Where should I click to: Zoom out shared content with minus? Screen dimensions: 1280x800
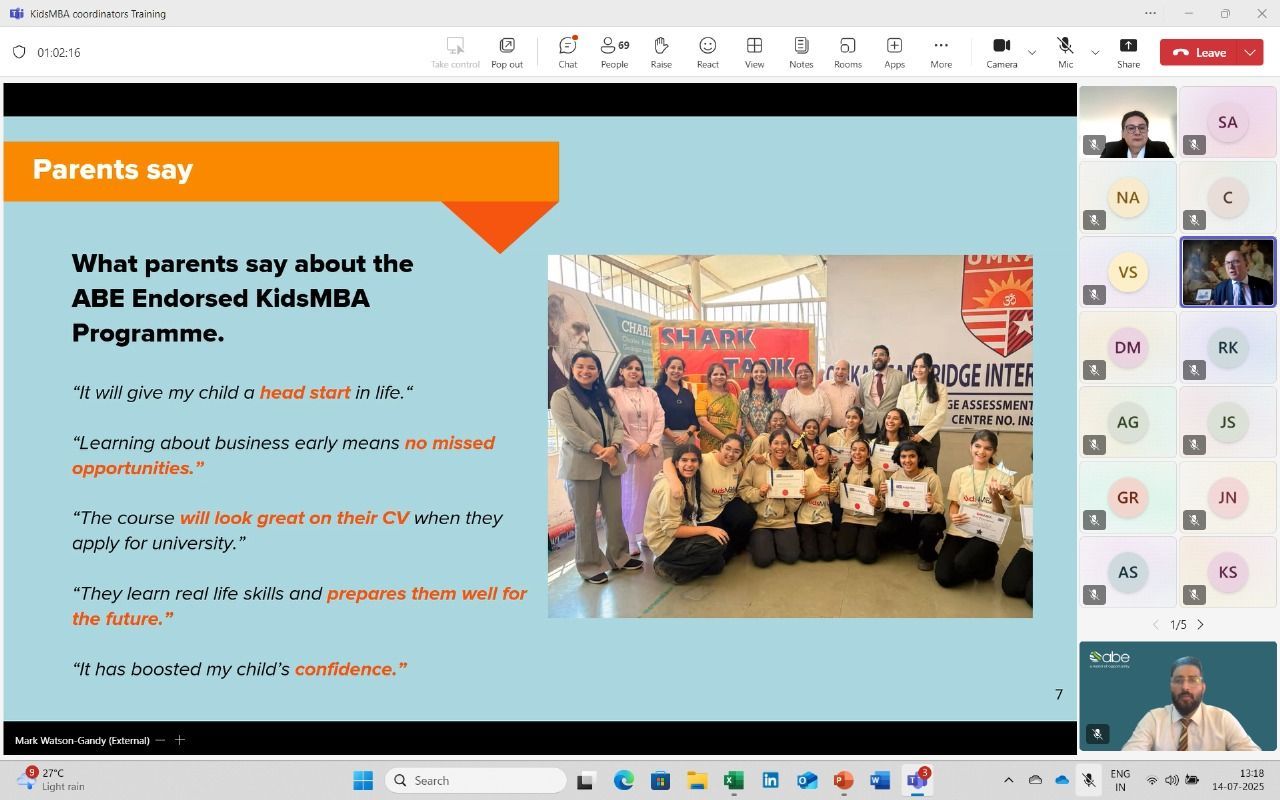click(160, 740)
